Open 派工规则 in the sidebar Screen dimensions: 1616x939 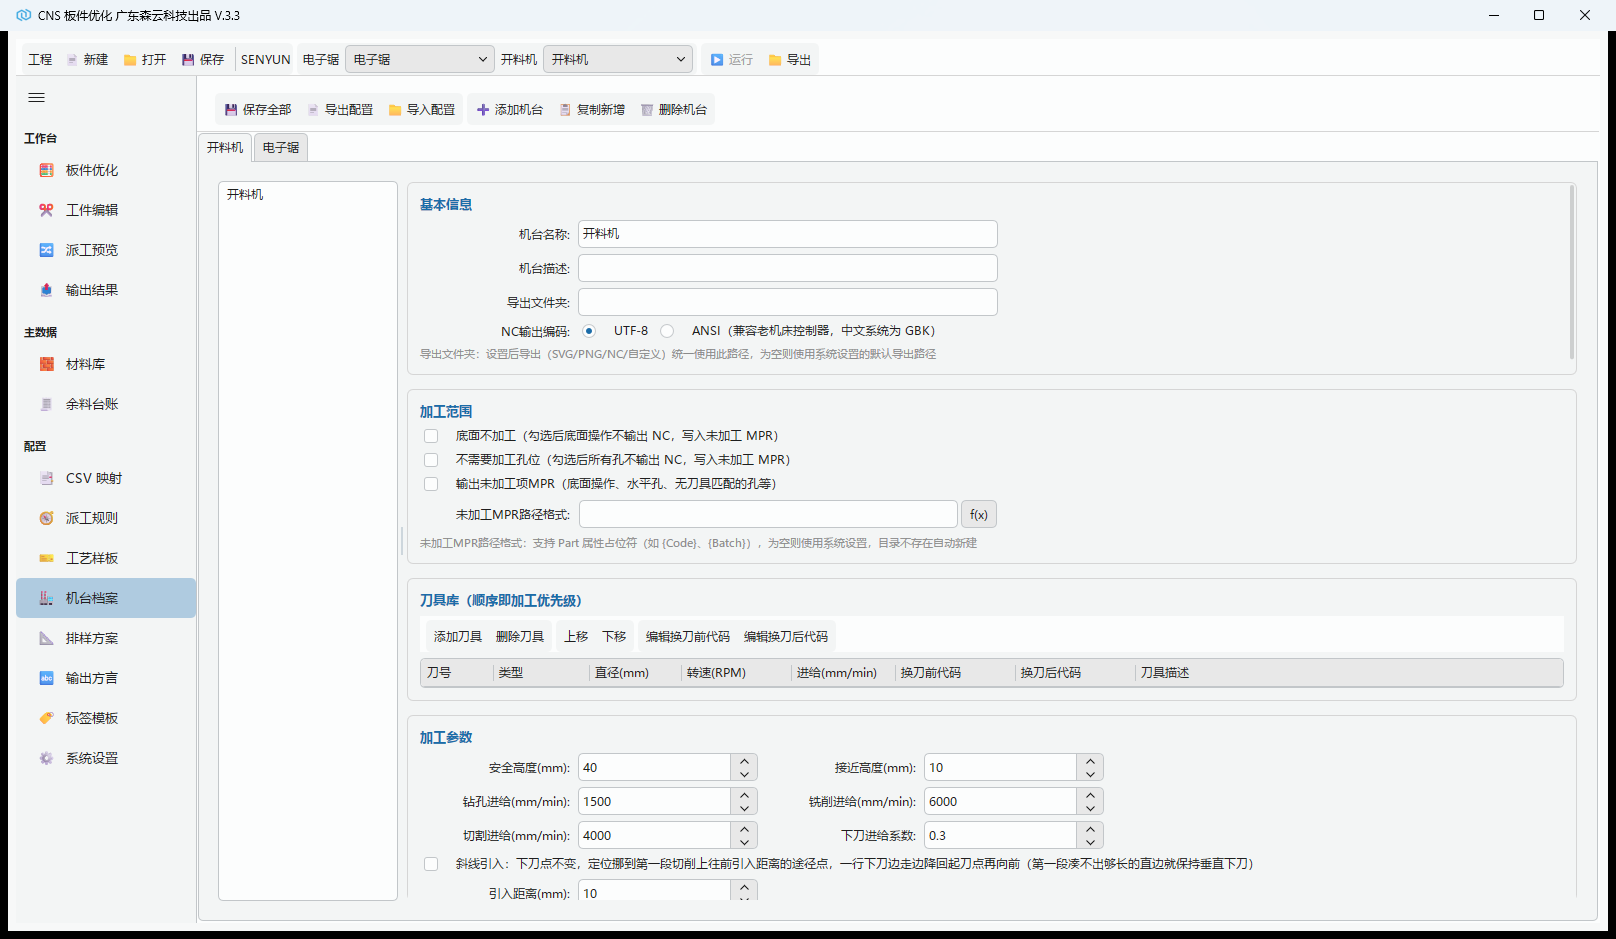(x=106, y=518)
